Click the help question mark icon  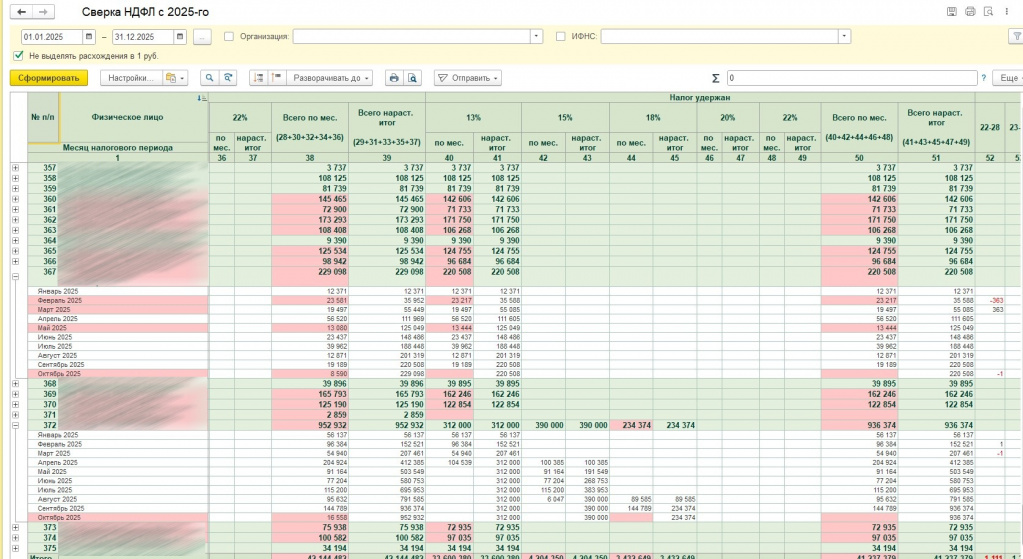(x=984, y=78)
